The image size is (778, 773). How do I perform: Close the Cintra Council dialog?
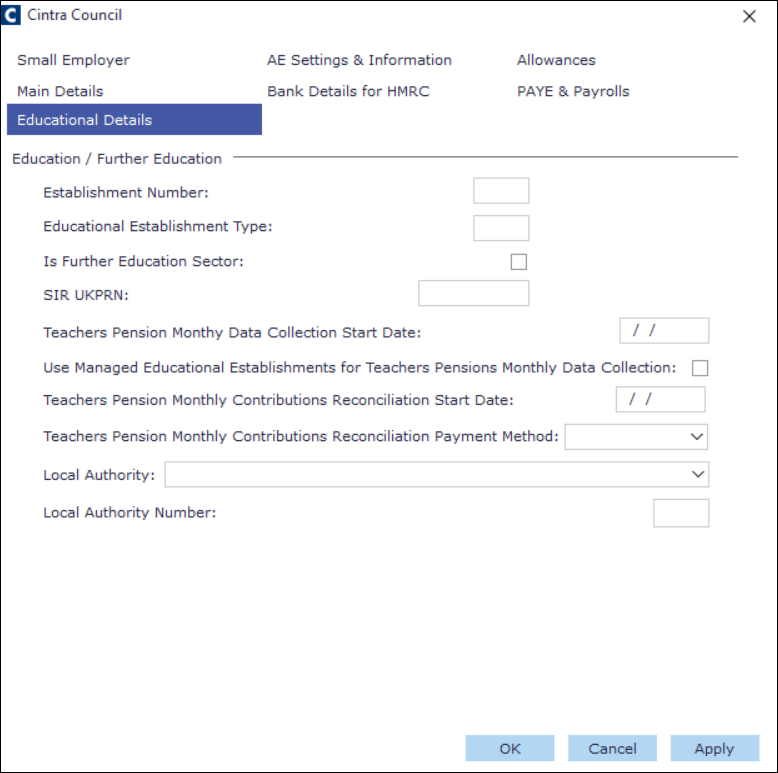pos(749,16)
